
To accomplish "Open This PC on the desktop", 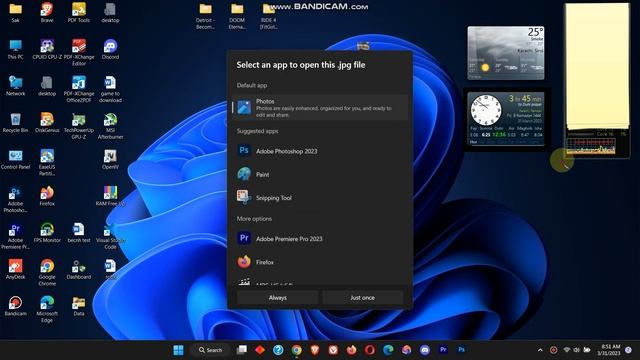I will (16, 49).
